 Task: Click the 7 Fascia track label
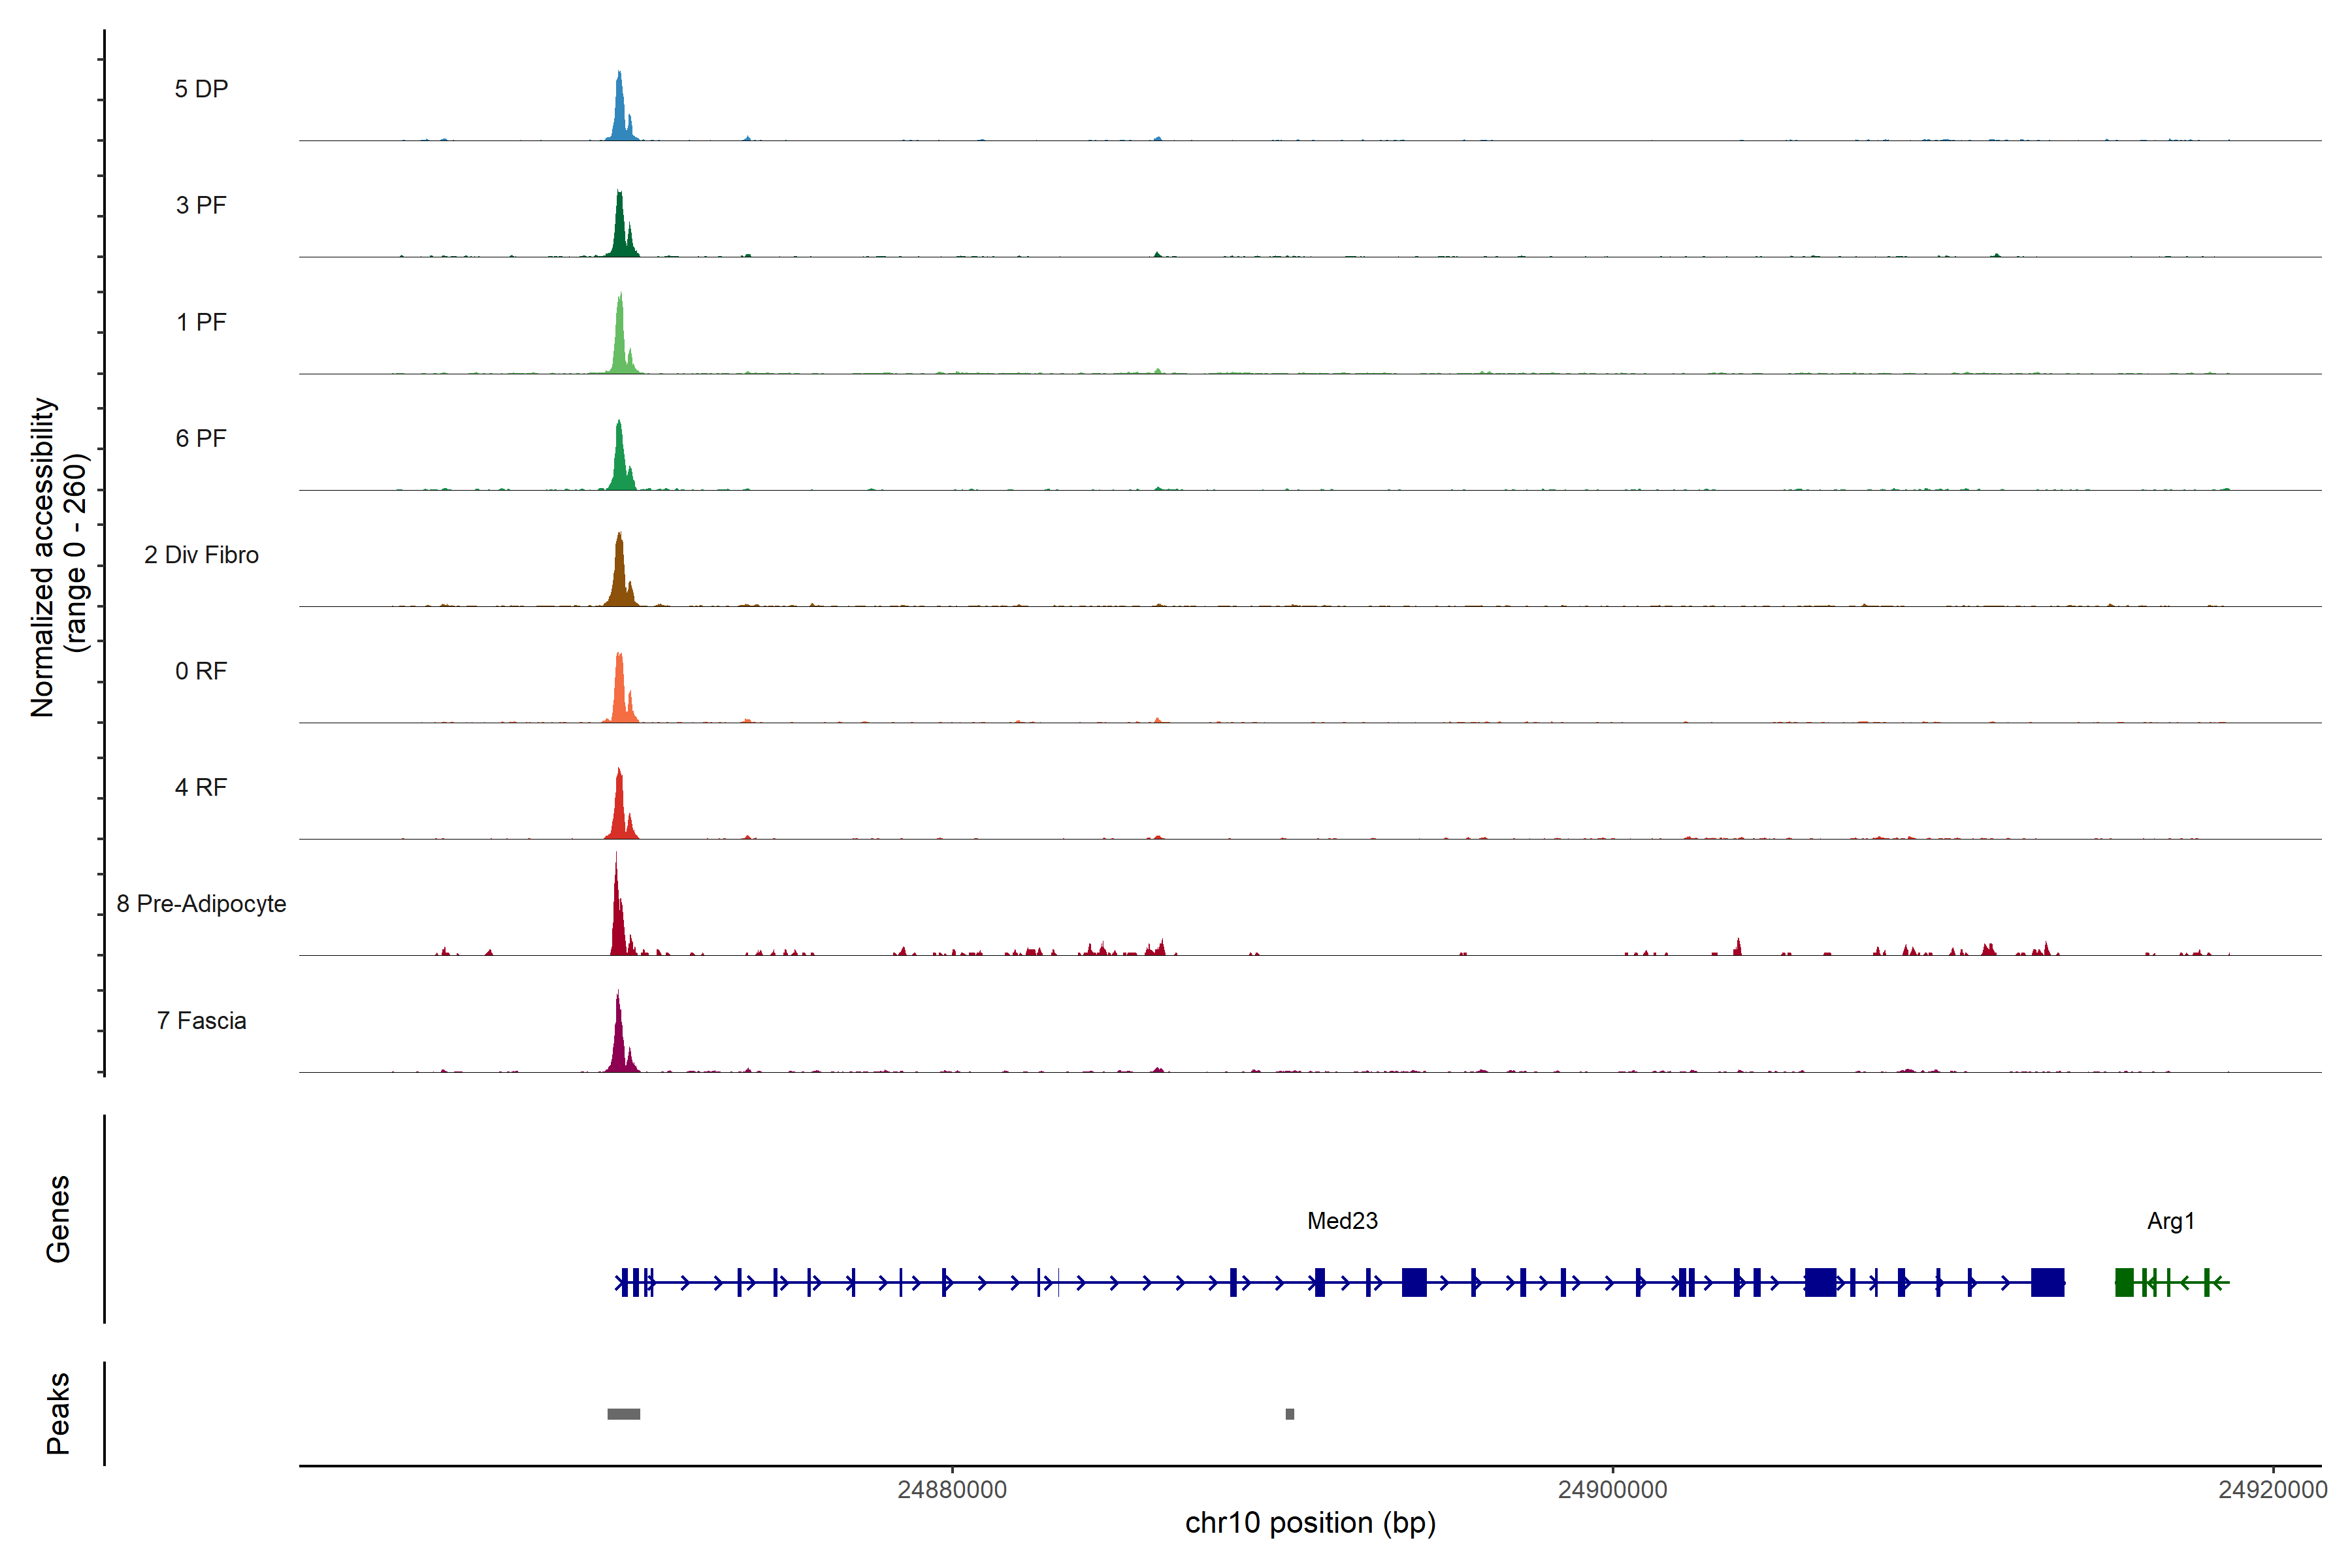pos(201,1020)
